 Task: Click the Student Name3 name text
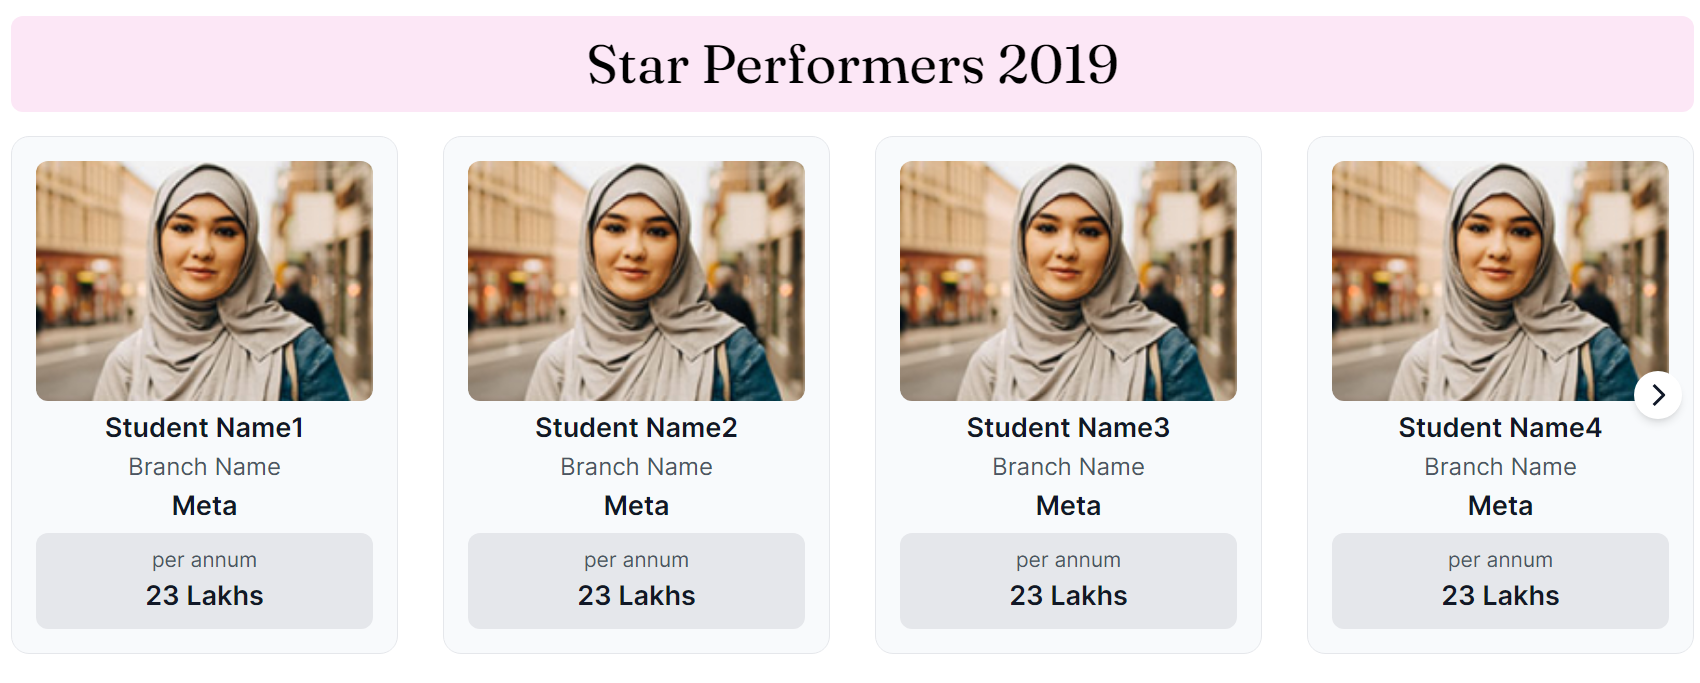pyautogui.click(x=1068, y=428)
